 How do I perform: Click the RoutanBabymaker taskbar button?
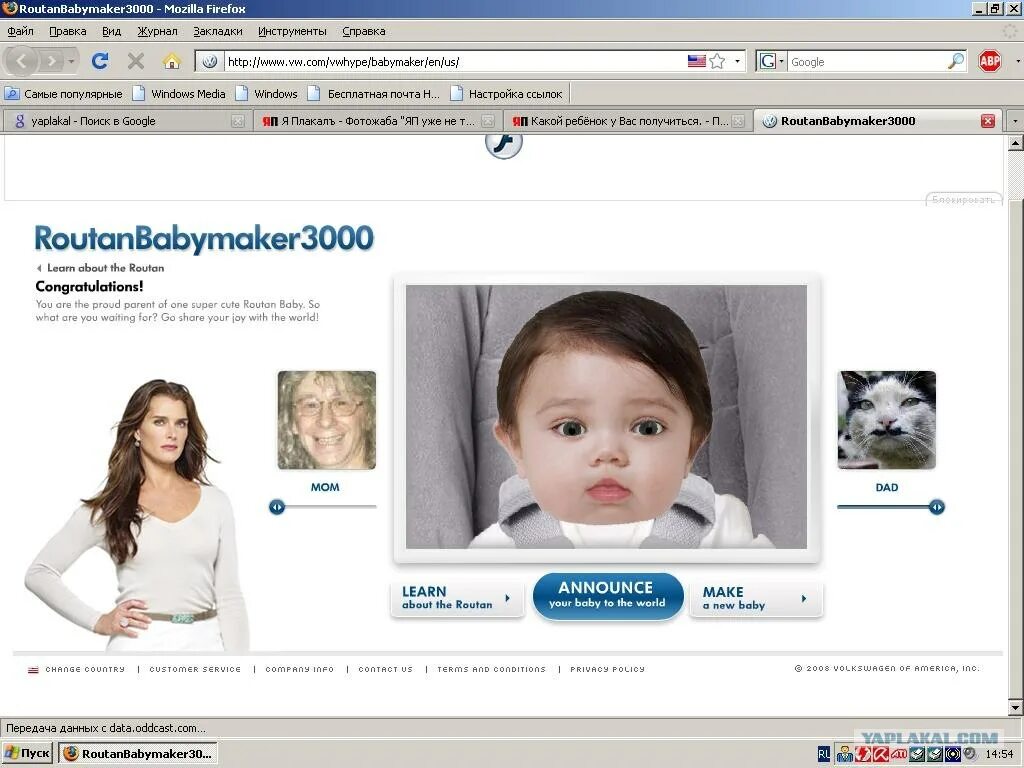137,754
